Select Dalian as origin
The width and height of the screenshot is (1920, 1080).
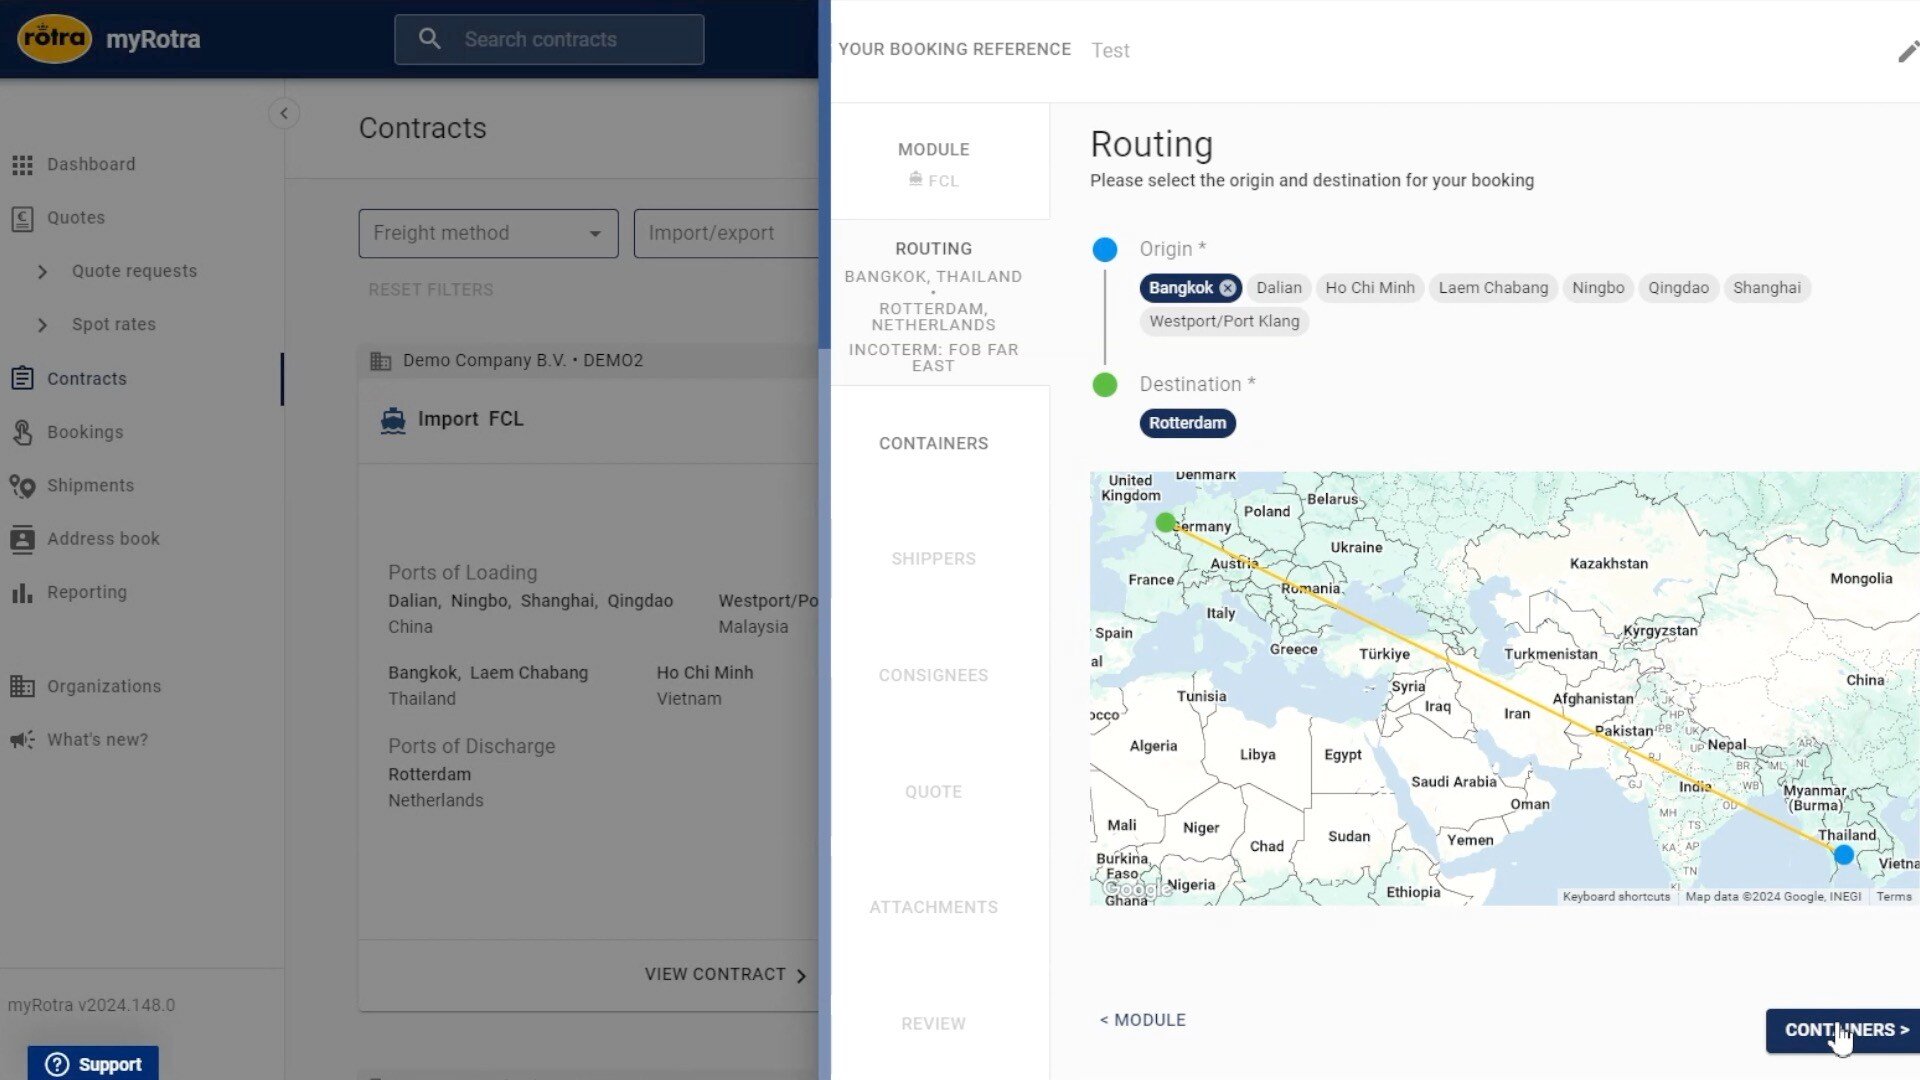[1278, 288]
